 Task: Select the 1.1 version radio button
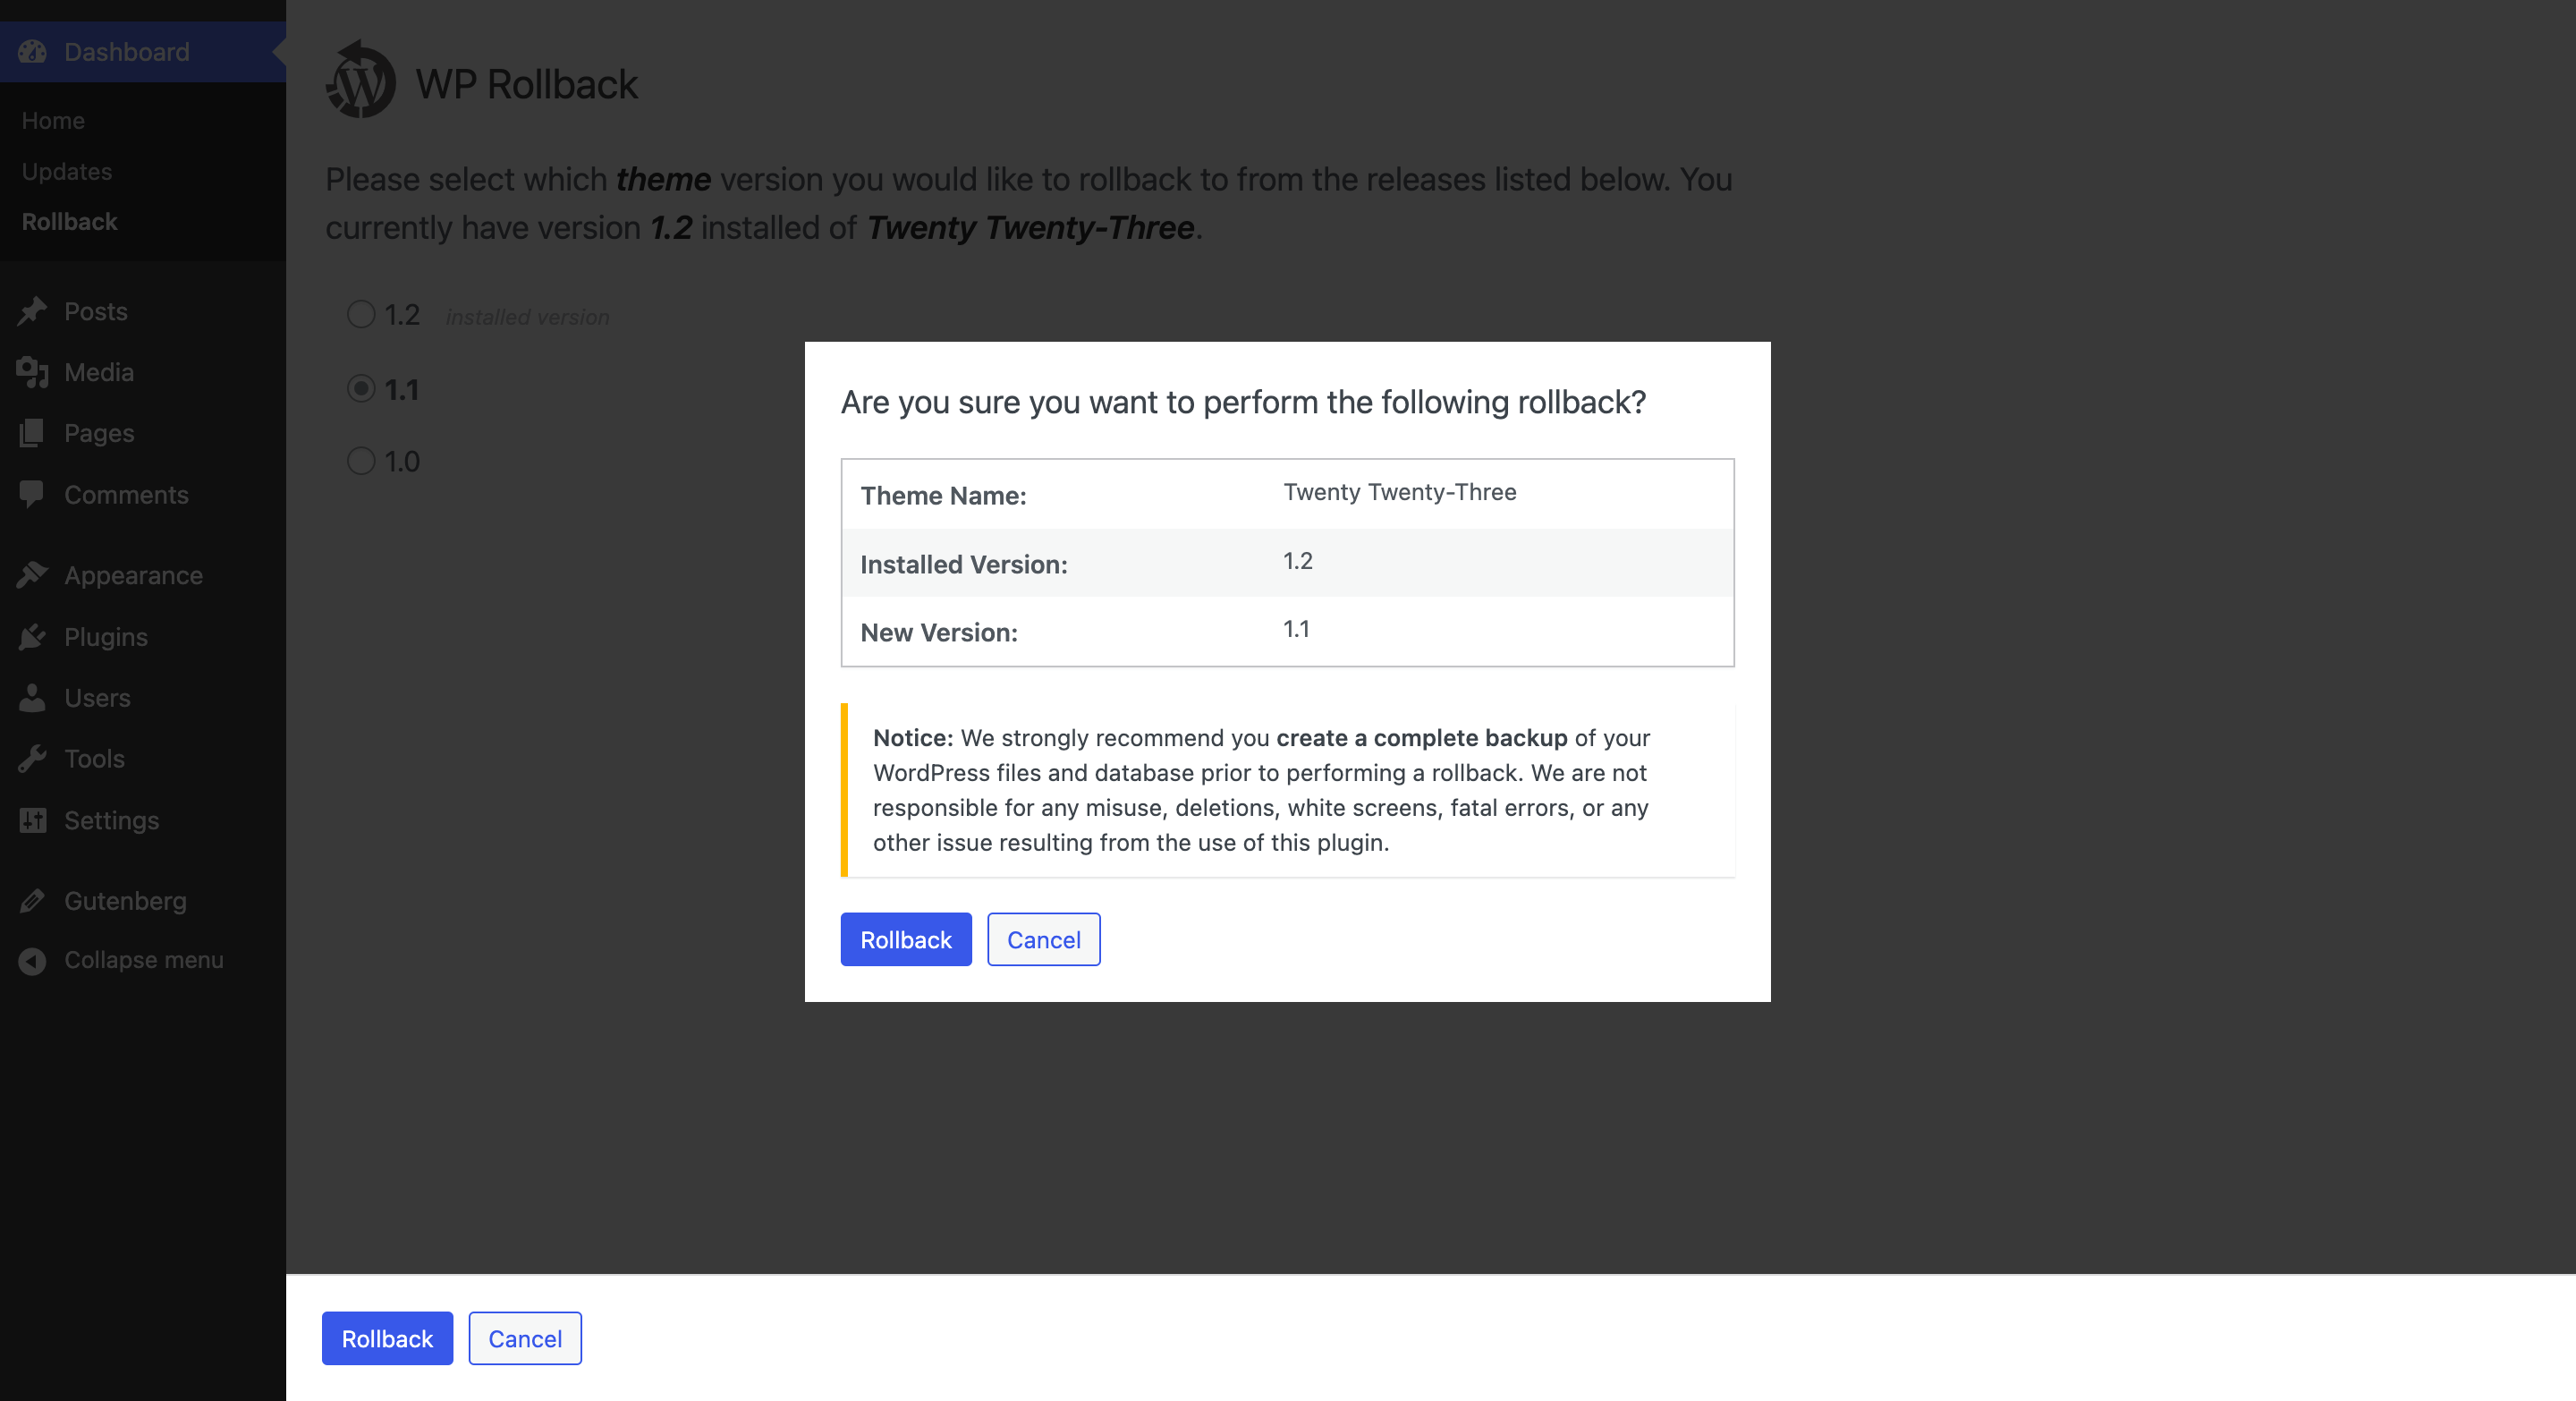[x=361, y=388]
